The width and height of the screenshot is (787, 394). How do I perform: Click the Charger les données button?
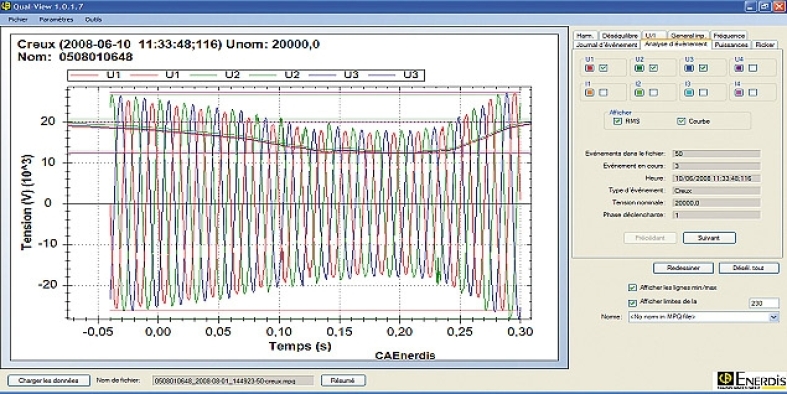tap(49, 380)
